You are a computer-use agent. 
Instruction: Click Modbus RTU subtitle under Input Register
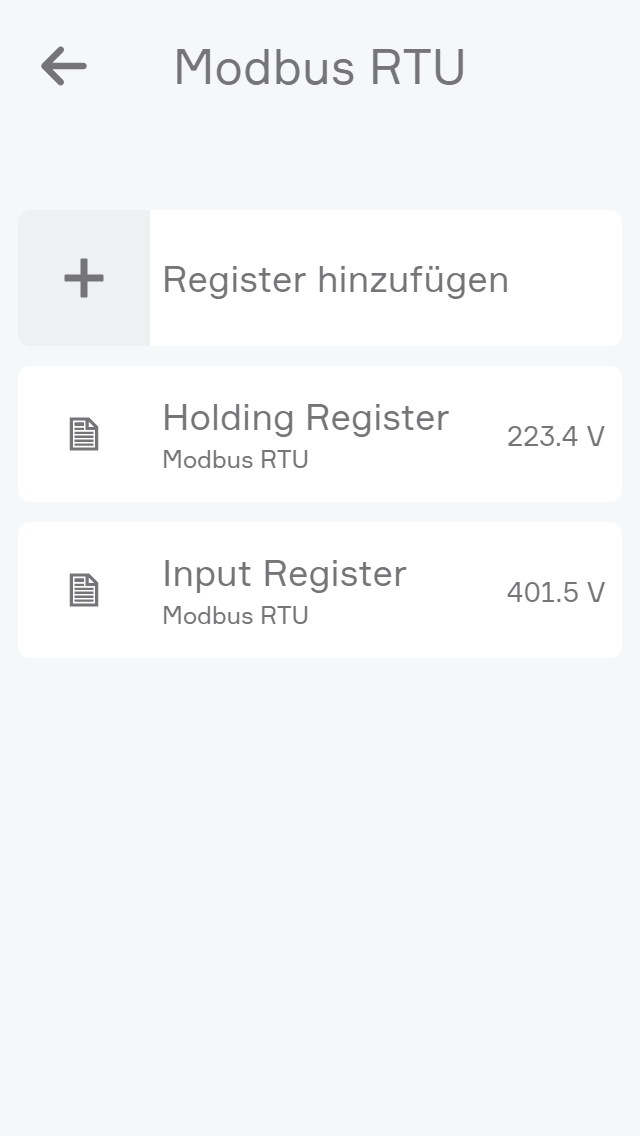(235, 616)
